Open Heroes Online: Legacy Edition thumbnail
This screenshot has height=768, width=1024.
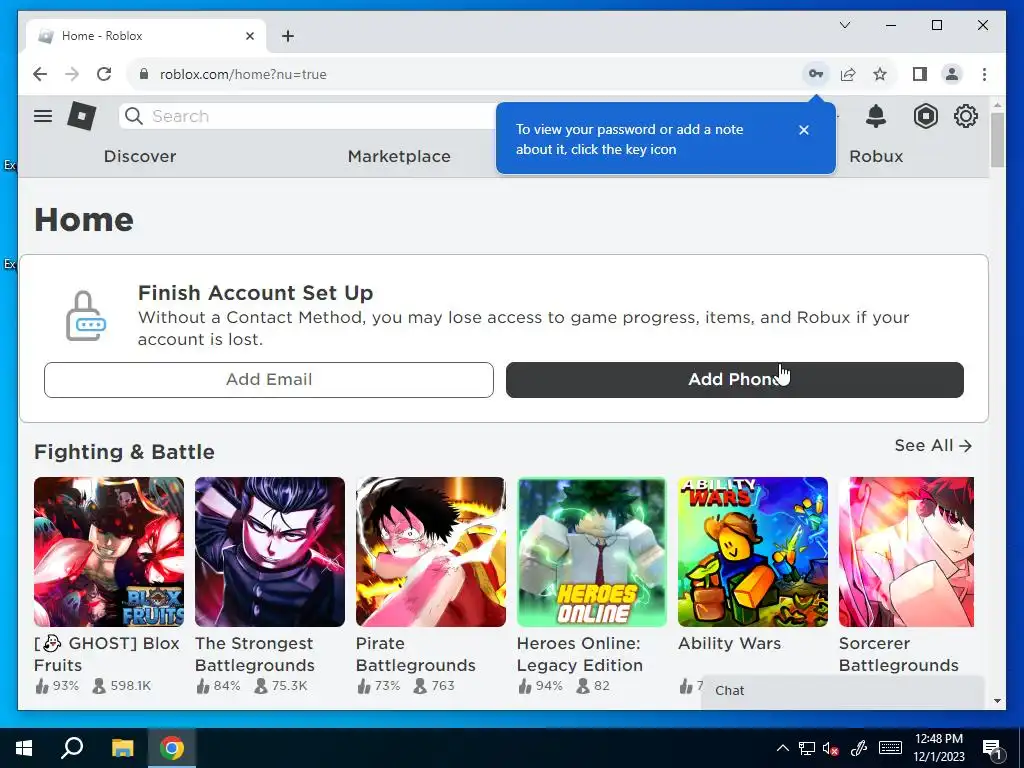pyautogui.click(x=592, y=552)
